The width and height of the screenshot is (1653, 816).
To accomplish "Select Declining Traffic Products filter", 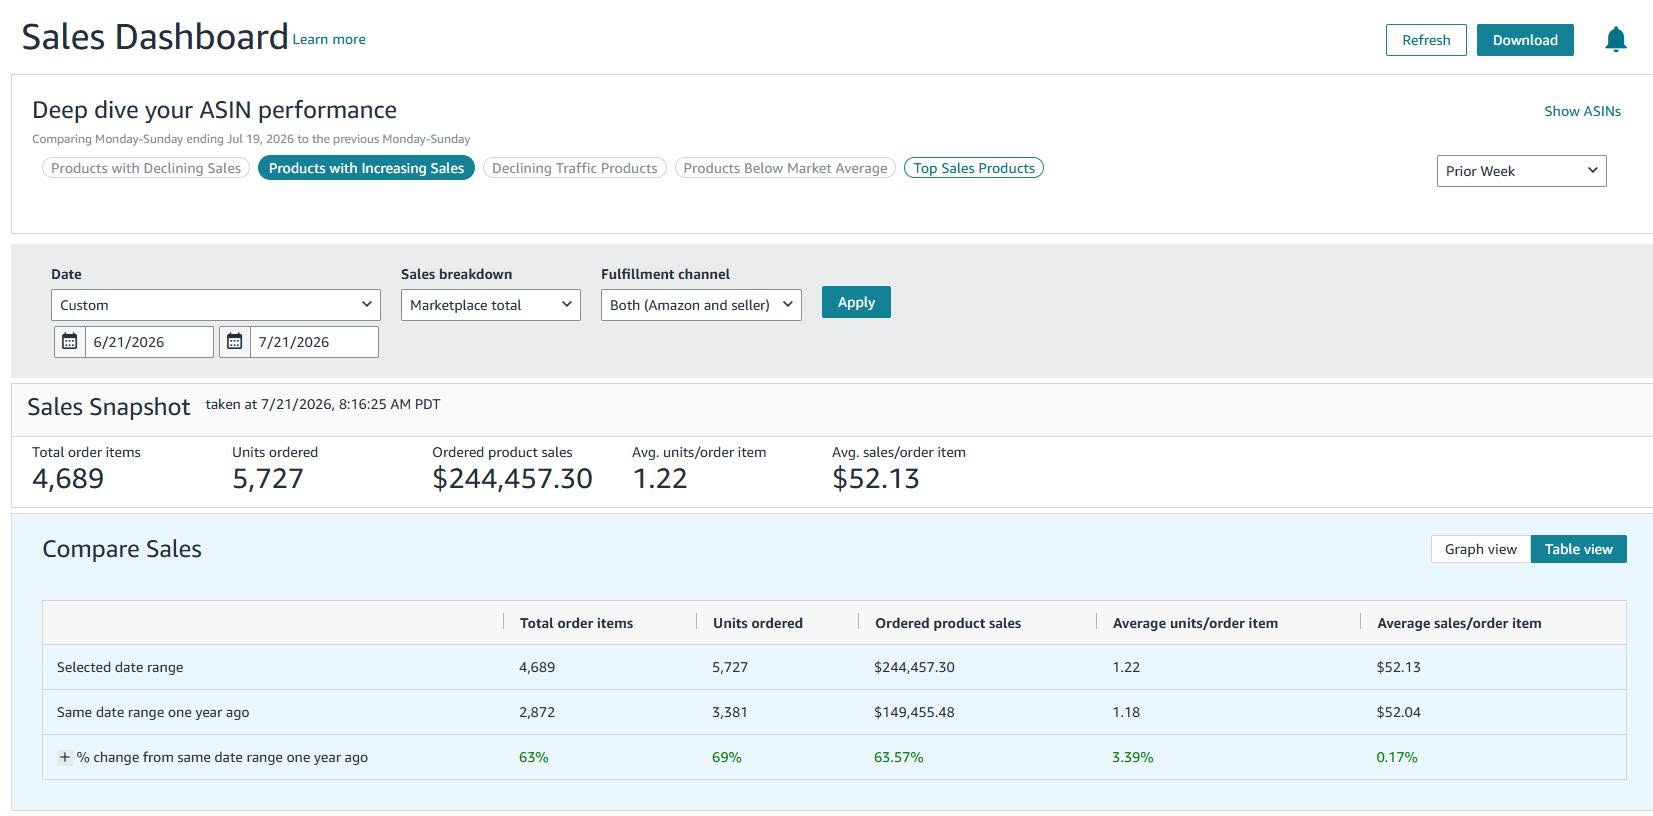I will coord(575,168).
